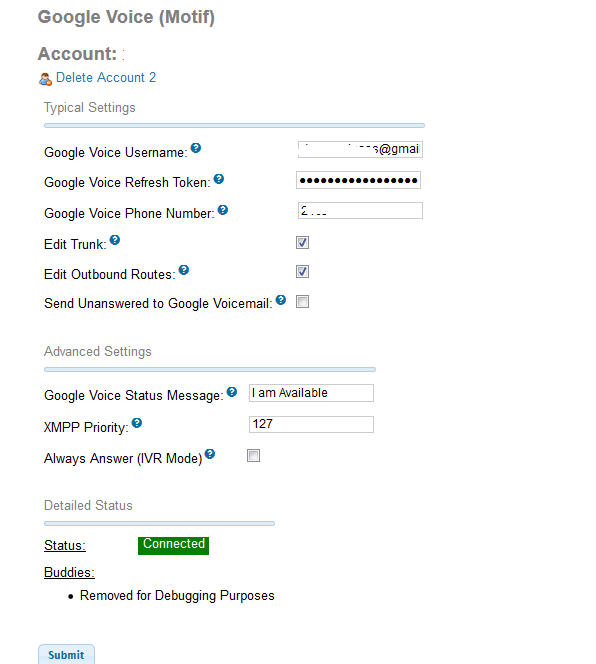
Task: Click the XMPP Priority field showing 127
Action: click(311, 424)
